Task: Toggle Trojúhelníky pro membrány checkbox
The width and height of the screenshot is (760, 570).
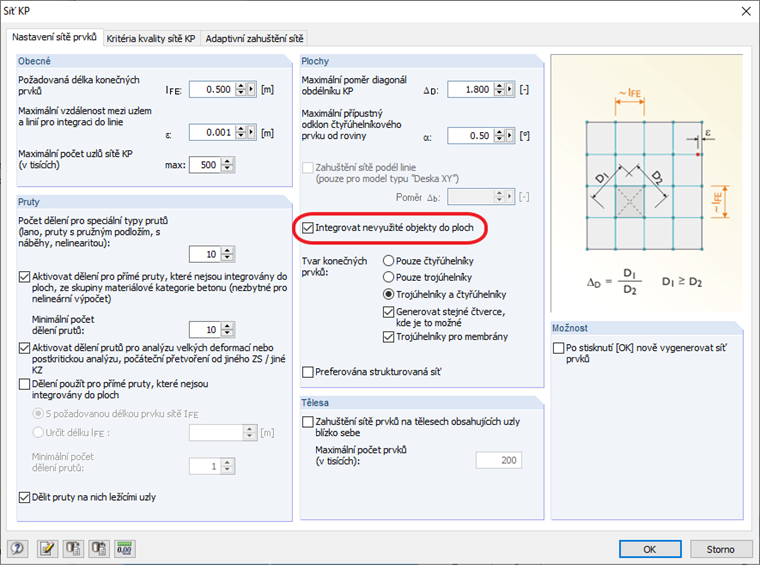Action: [x=388, y=336]
